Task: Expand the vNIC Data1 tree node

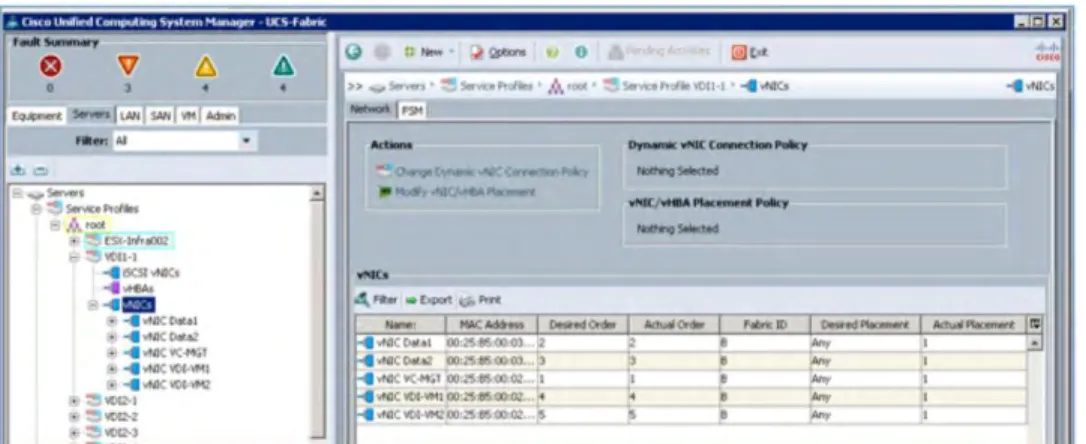Action: [x=112, y=321]
